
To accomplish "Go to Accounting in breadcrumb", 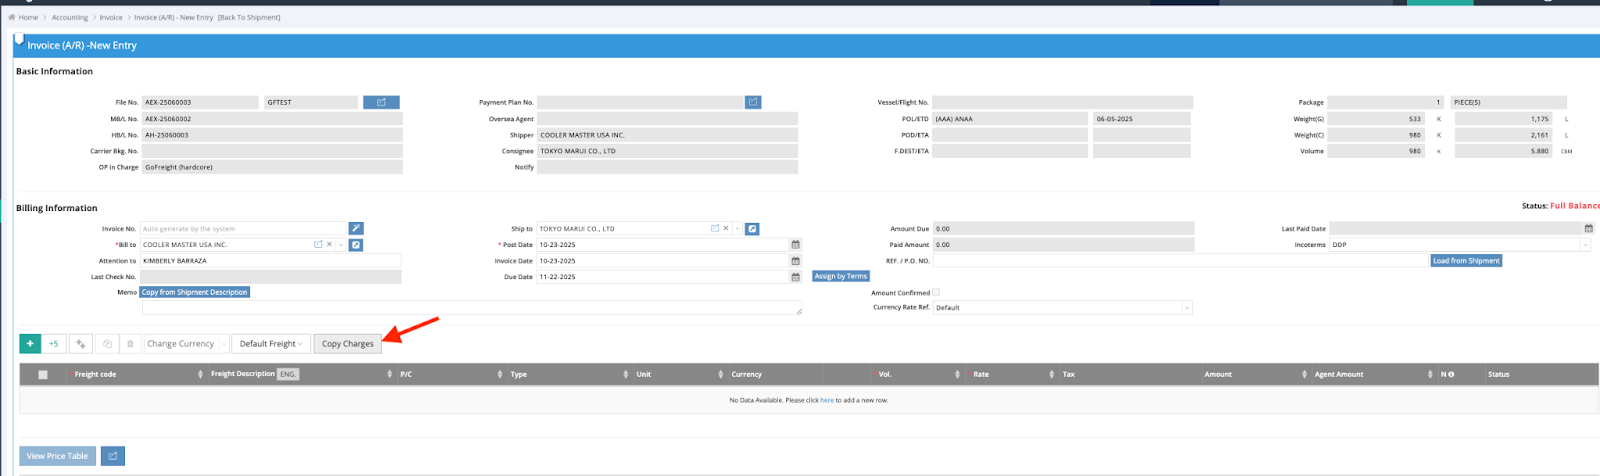I will click(70, 17).
